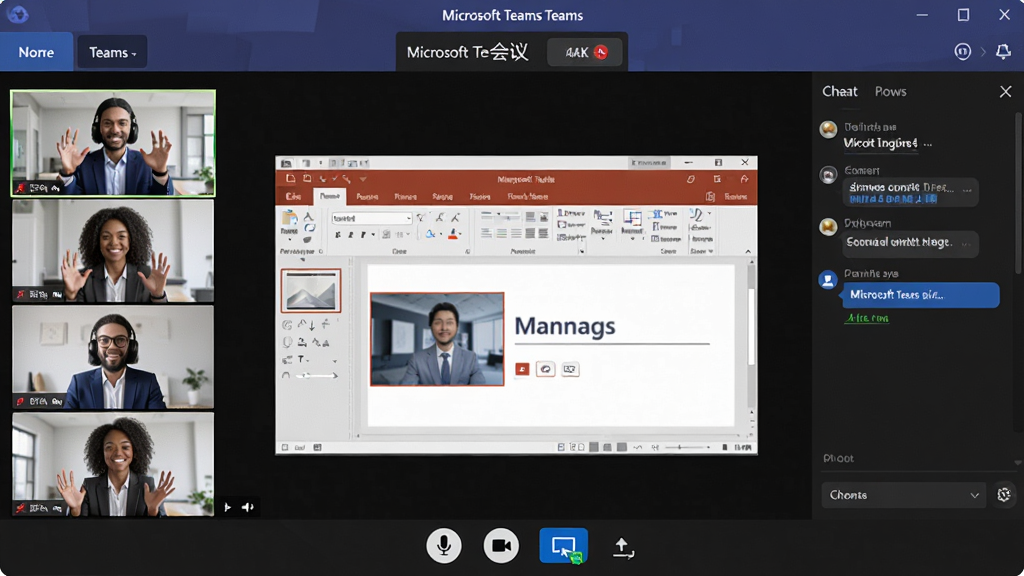Click the notes icon at status bar left
This screenshot has height=576, width=1024.
tap(285, 447)
